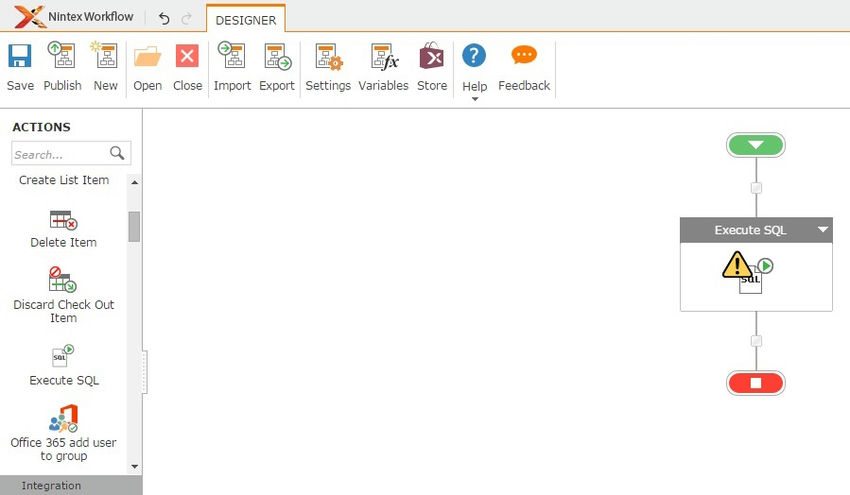The image size is (850, 495).
Task: Undo the last action
Action: coord(164,19)
